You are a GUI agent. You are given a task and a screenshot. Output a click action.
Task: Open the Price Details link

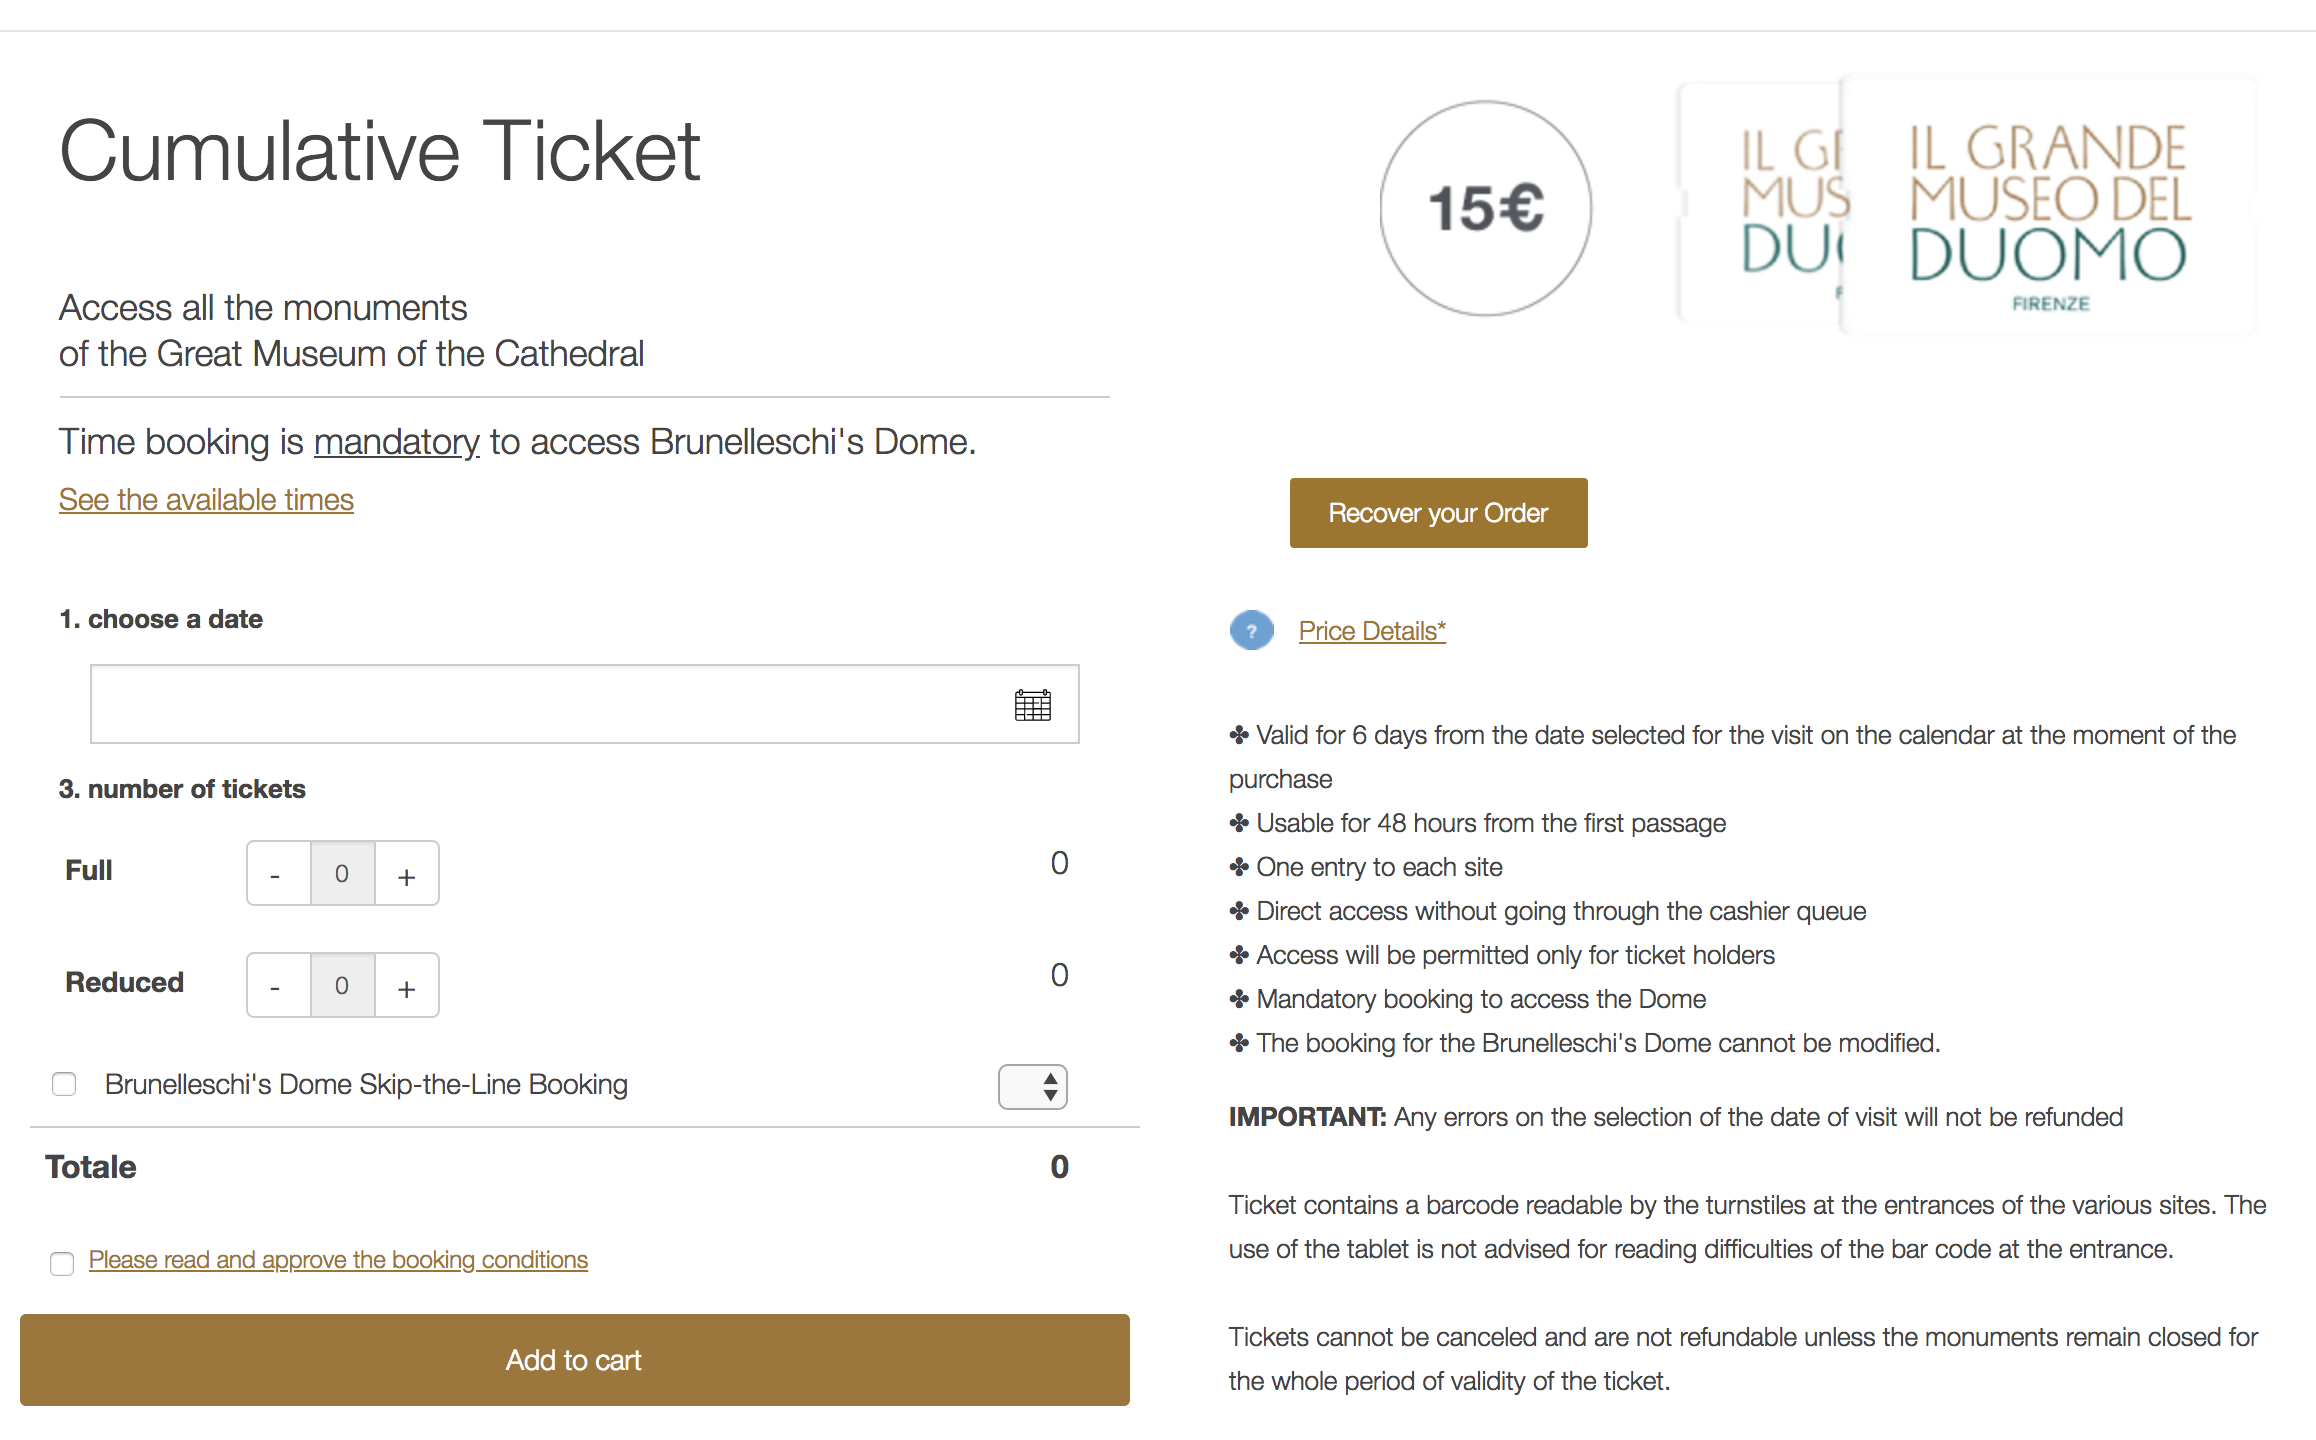tap(1372, 631)
